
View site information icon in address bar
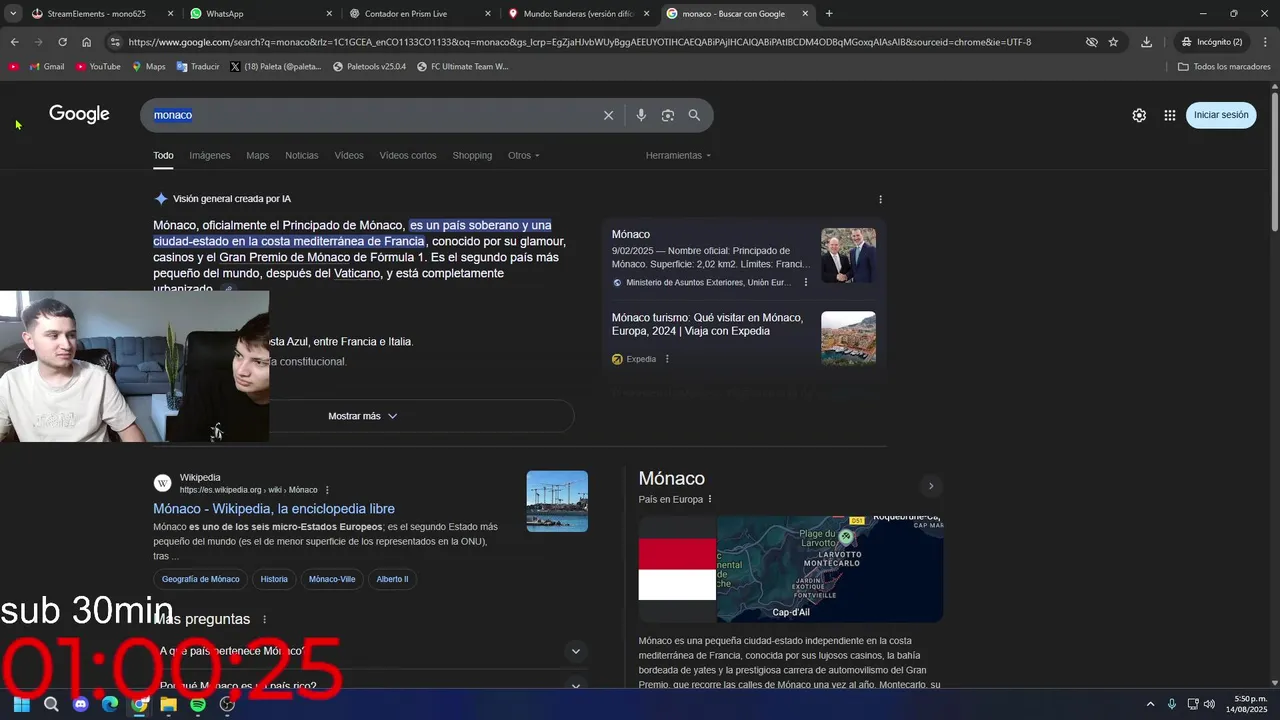pos(115,42)
